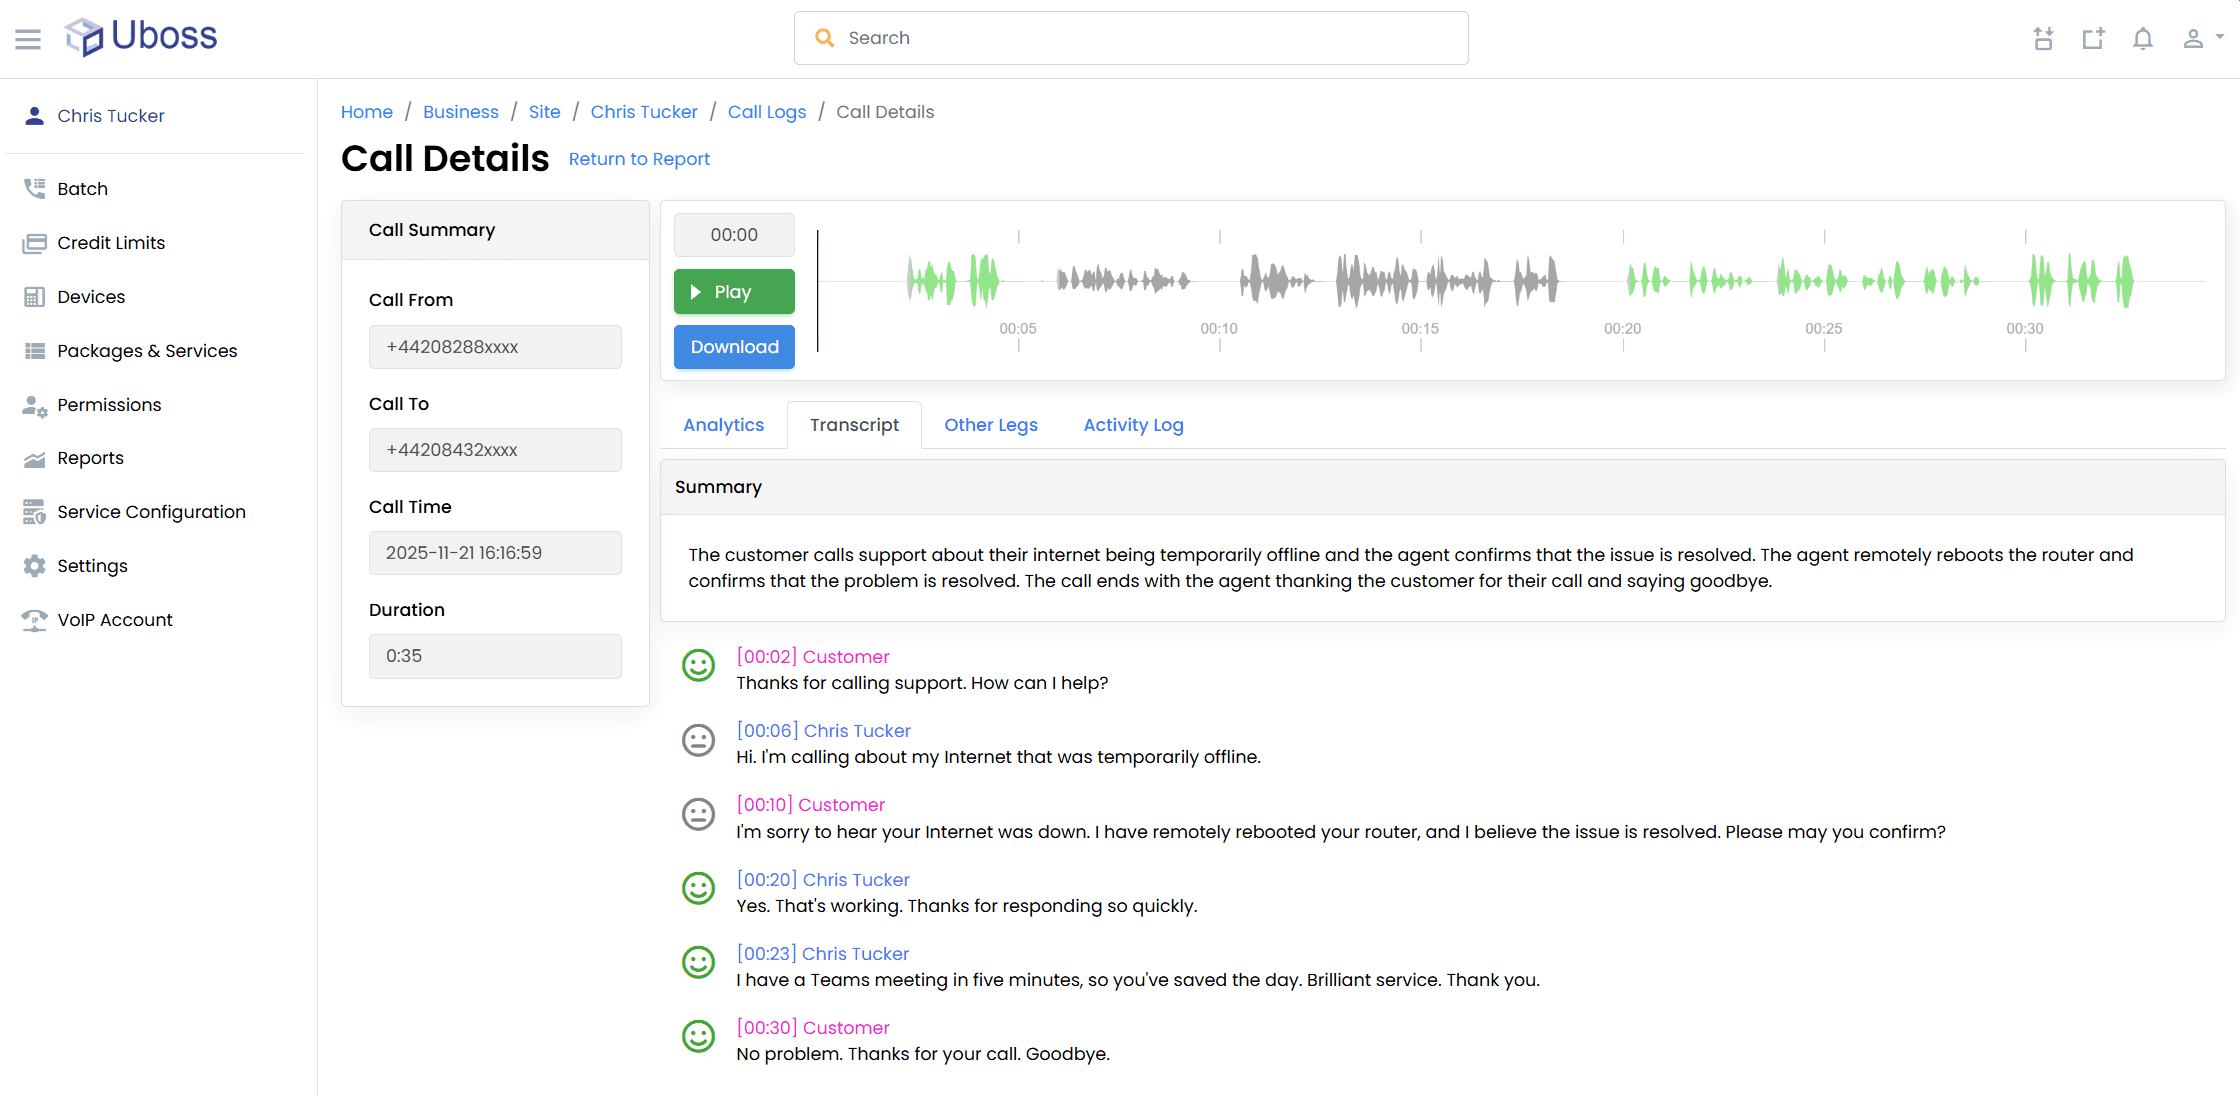Jump to the 00:20 Chris Tucker transcript line
This screenshot has height=1096, width=2240.
point(822,880)
